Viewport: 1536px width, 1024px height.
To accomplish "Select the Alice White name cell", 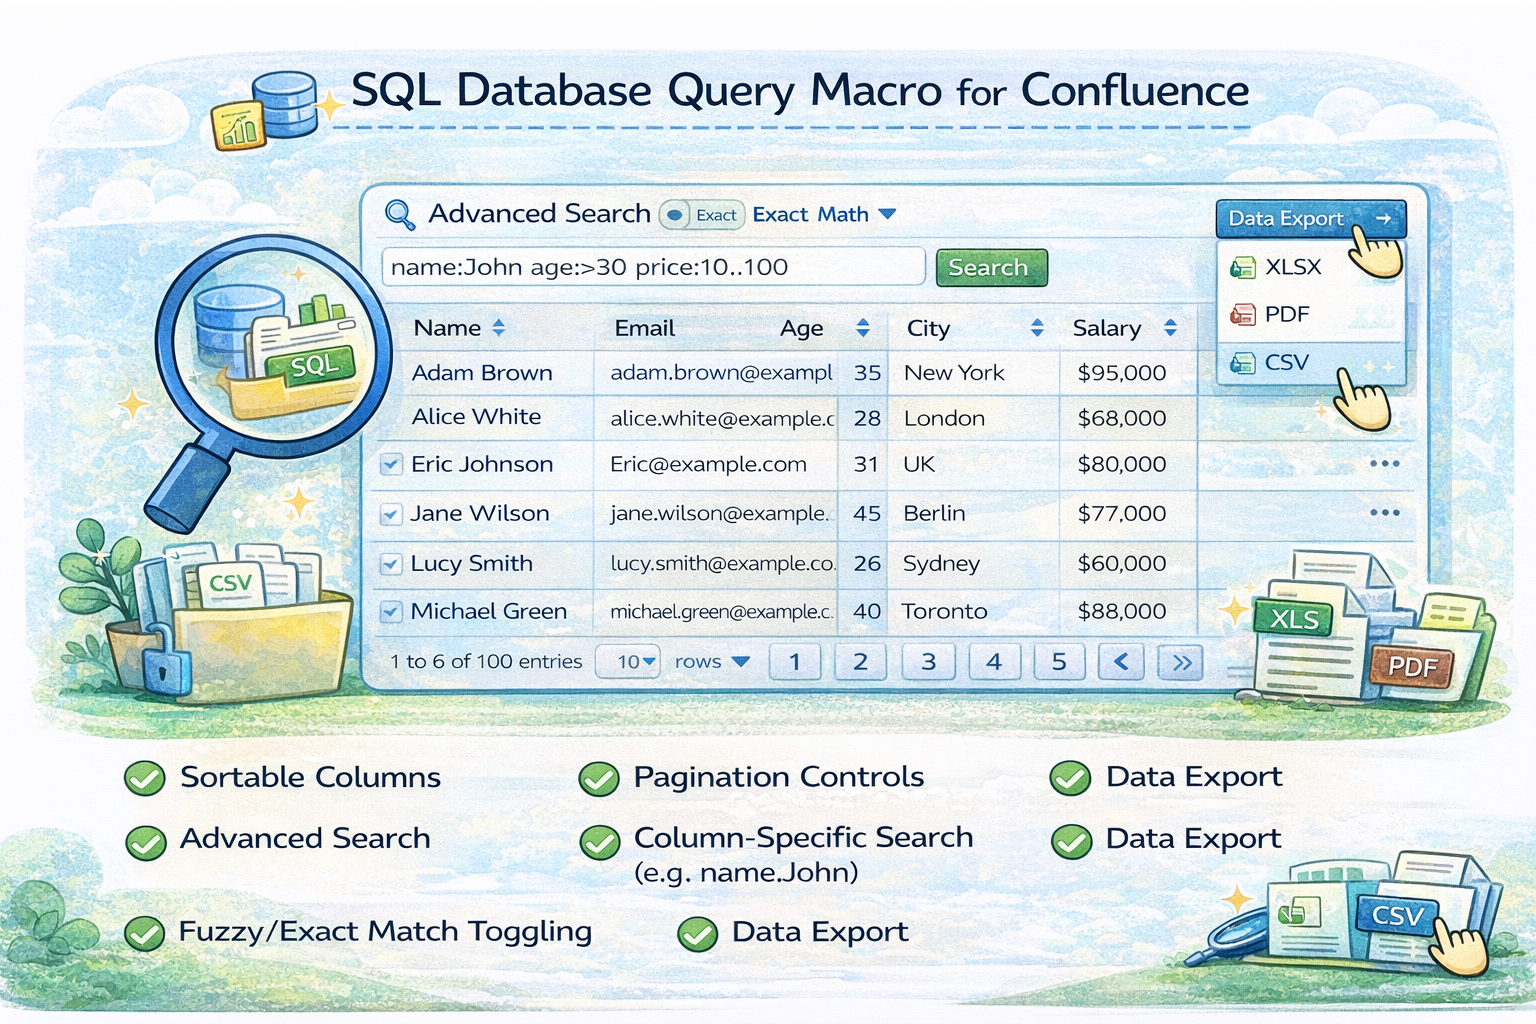I will click(476, 417).
